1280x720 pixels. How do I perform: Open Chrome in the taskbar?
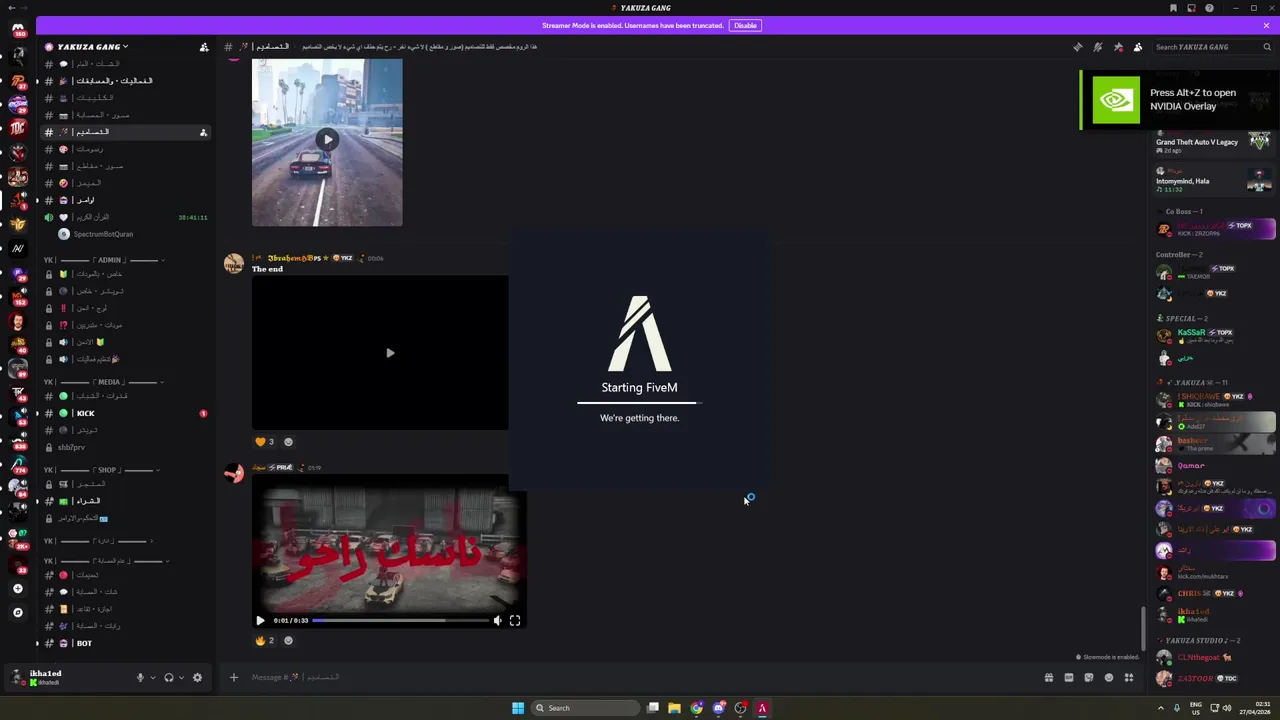point(696,708)
